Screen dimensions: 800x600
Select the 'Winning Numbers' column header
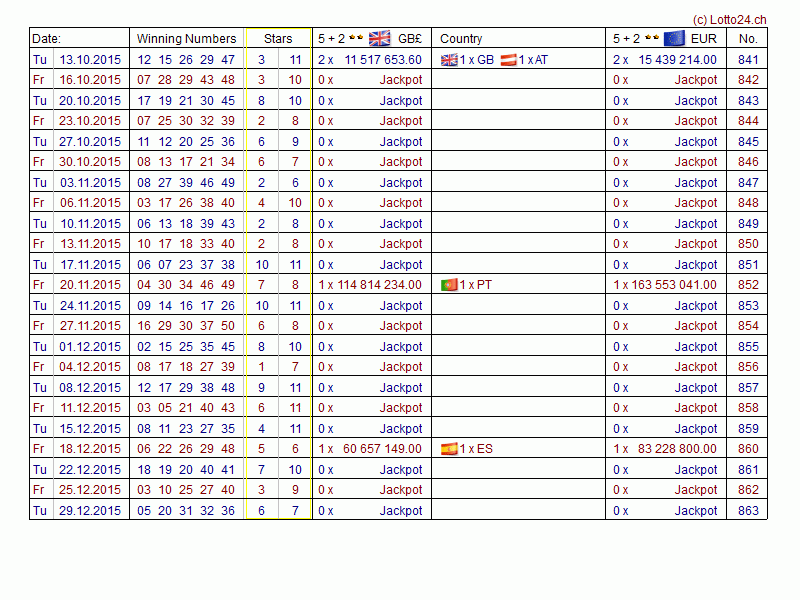click(x=186, y=39)
